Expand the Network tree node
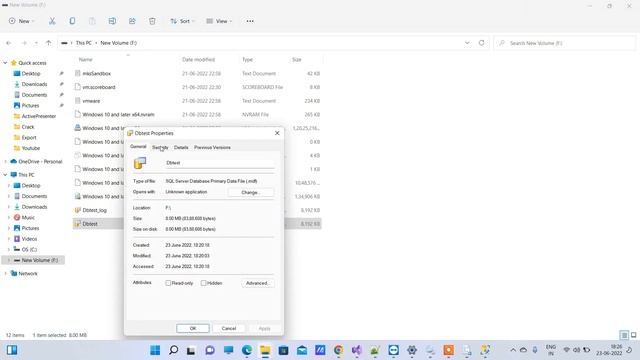Screen dimensions: 640x360 pos(5,273)
